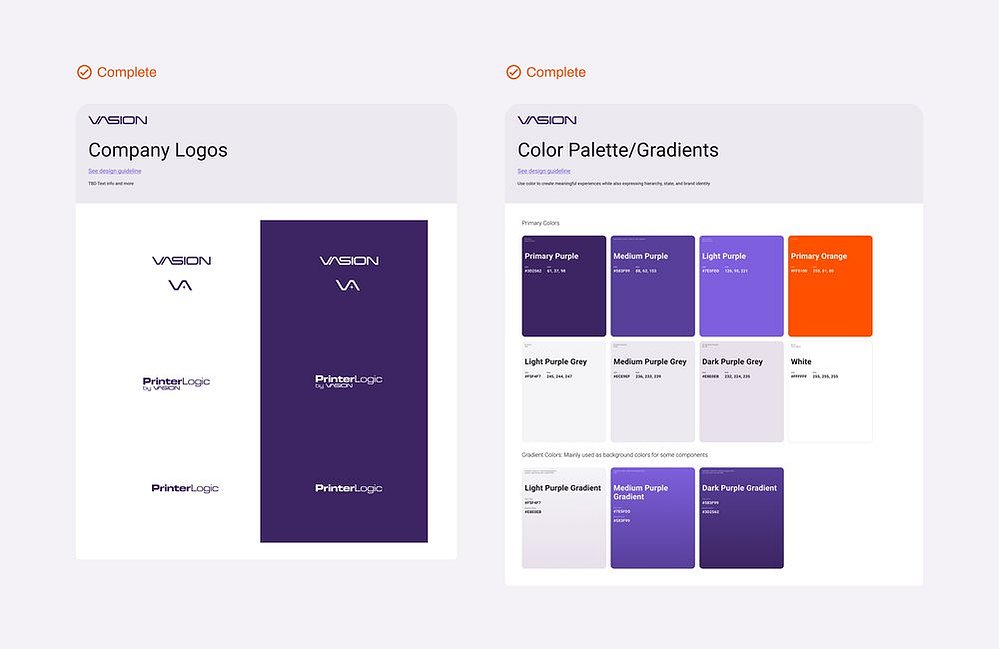This screenshot has width=999, height=649.
Task: Pick the Light Purple Grey swatch
Action: [564, 392]
